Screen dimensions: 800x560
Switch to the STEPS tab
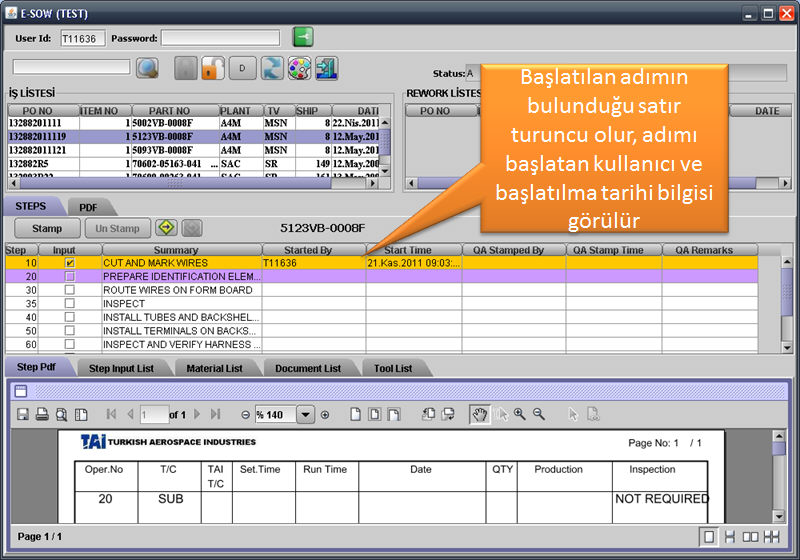(x=31, y=206)
